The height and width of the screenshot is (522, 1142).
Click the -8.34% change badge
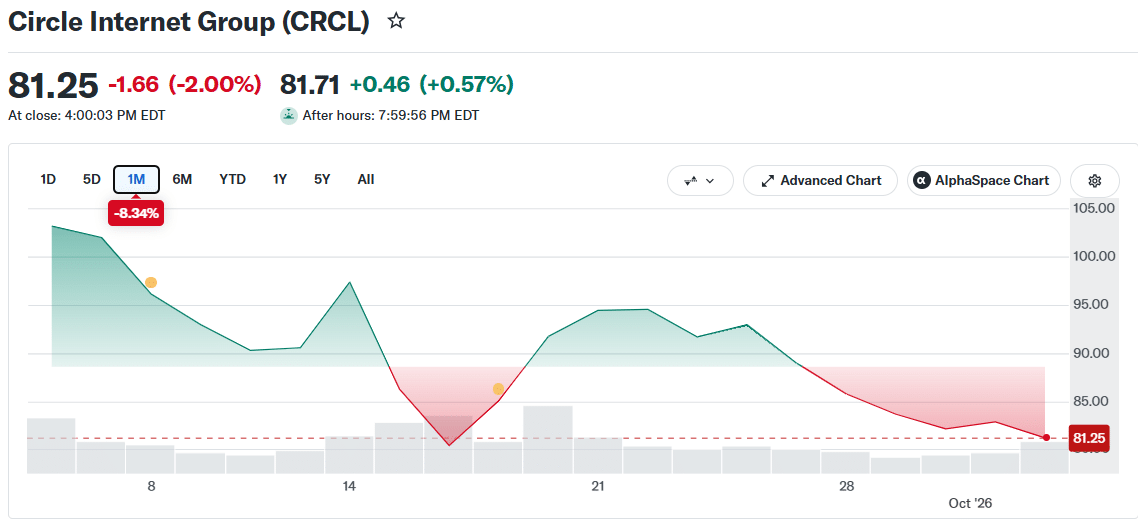pyautogui.click(x=135, y=213)
